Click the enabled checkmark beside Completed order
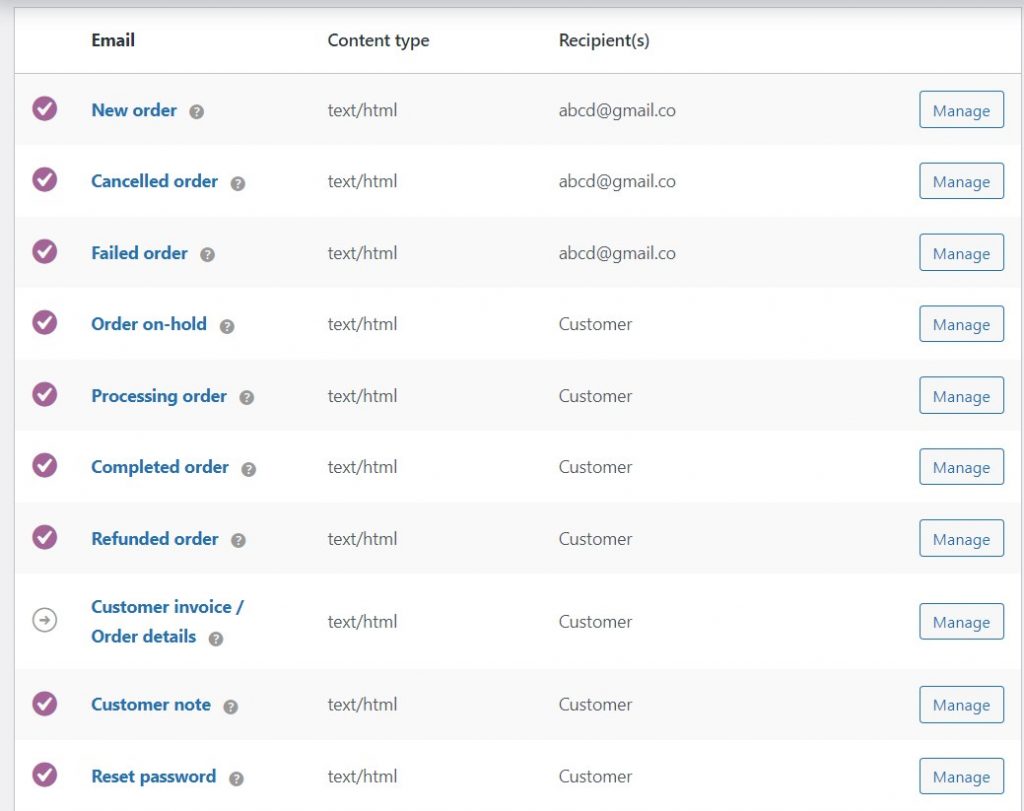 point(44,466)
